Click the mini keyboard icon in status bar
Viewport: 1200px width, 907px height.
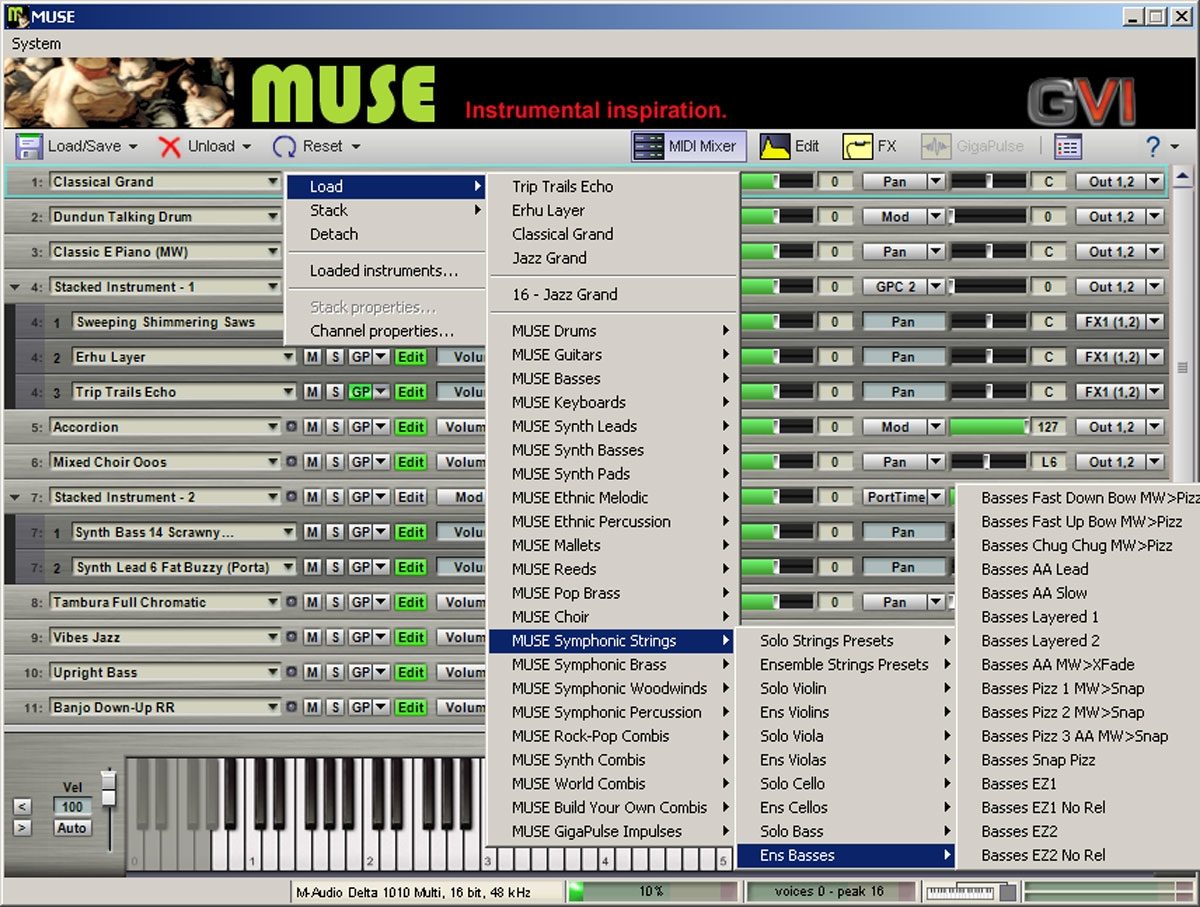(970, 891)
